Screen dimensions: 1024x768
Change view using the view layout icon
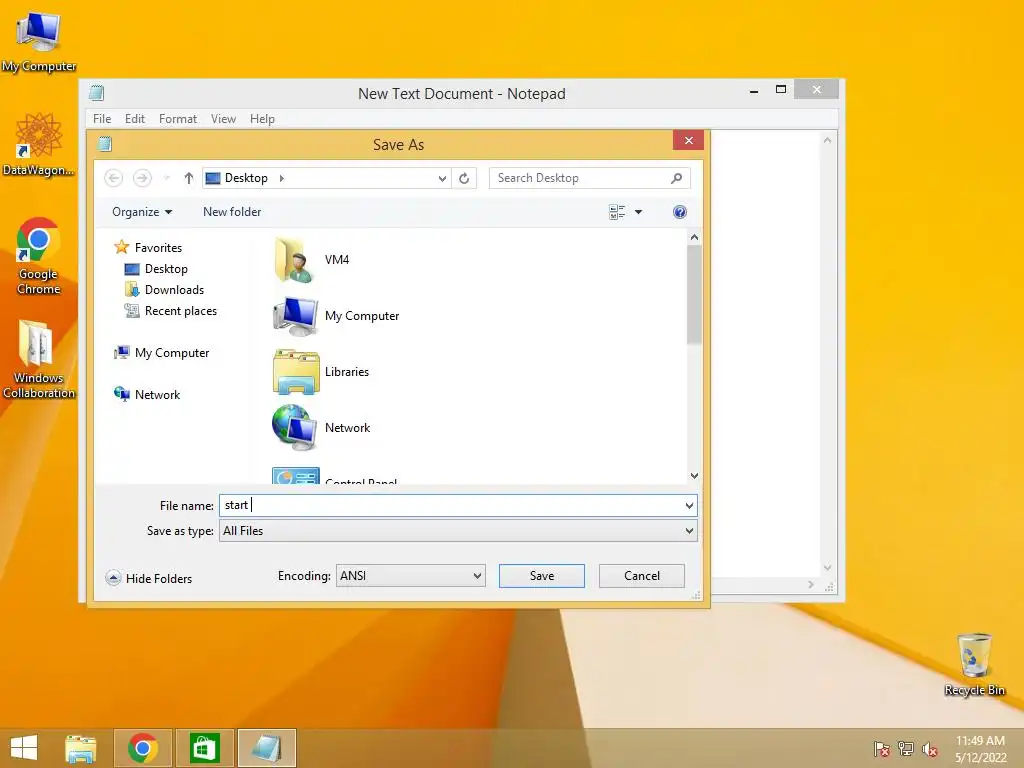coord(617,212)
